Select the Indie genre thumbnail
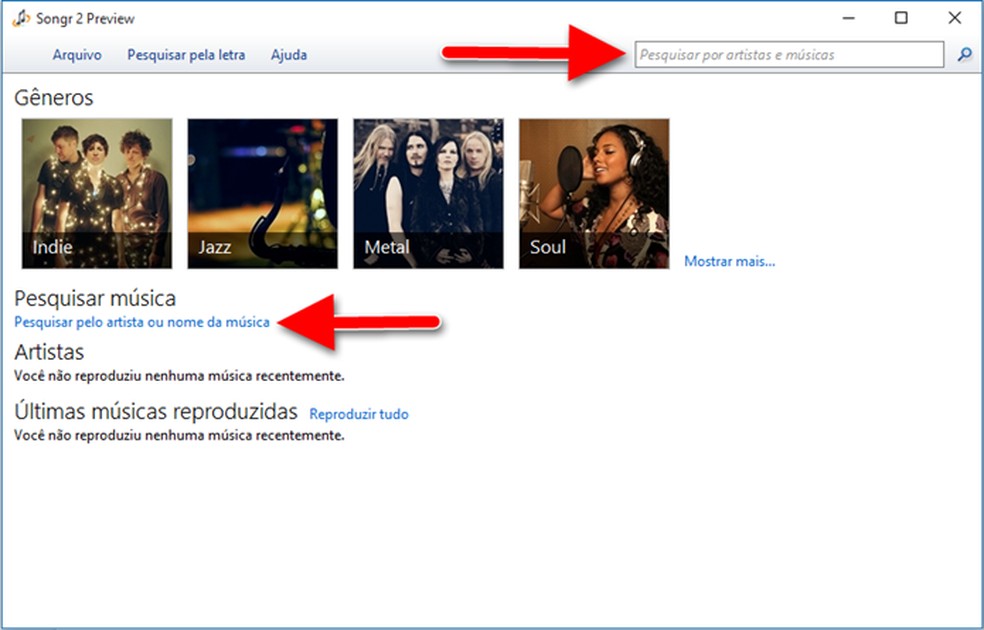 point(97,193)
